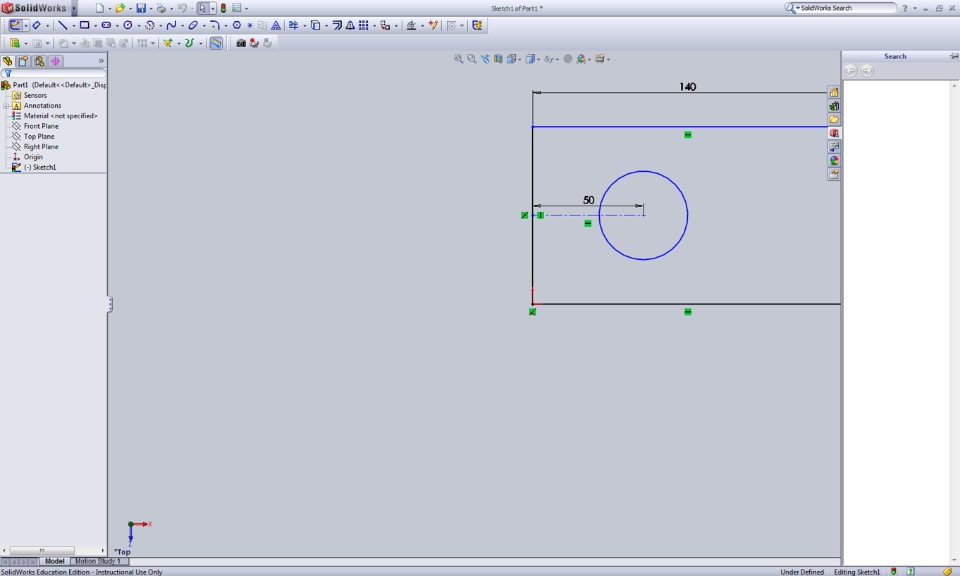The image size is (960, 576).
Task: Open the PropertyManager tab
Action: click(23, 61)
